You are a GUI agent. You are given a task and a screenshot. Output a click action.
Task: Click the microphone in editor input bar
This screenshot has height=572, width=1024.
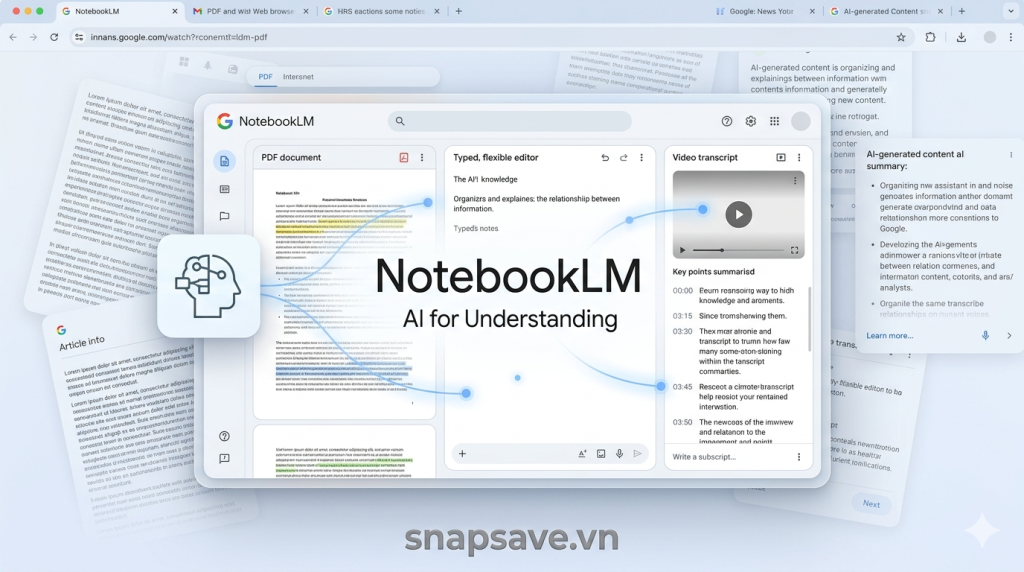tap(619, 454)
